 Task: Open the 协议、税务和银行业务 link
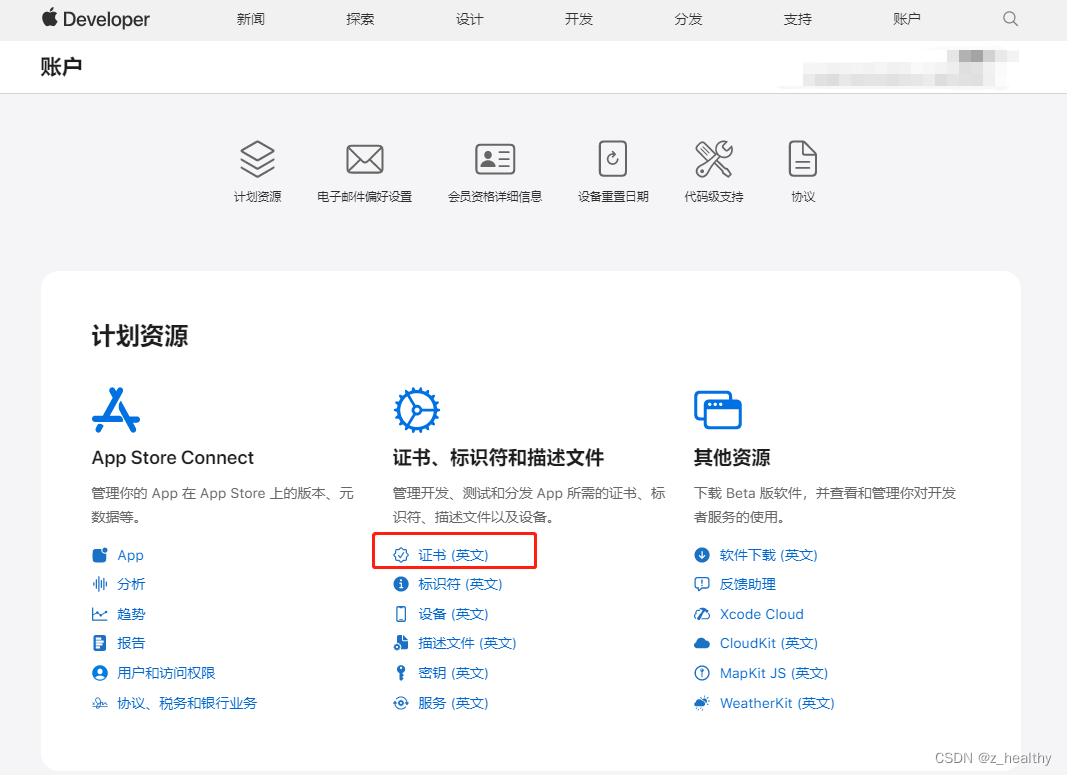tap(187, 703)
